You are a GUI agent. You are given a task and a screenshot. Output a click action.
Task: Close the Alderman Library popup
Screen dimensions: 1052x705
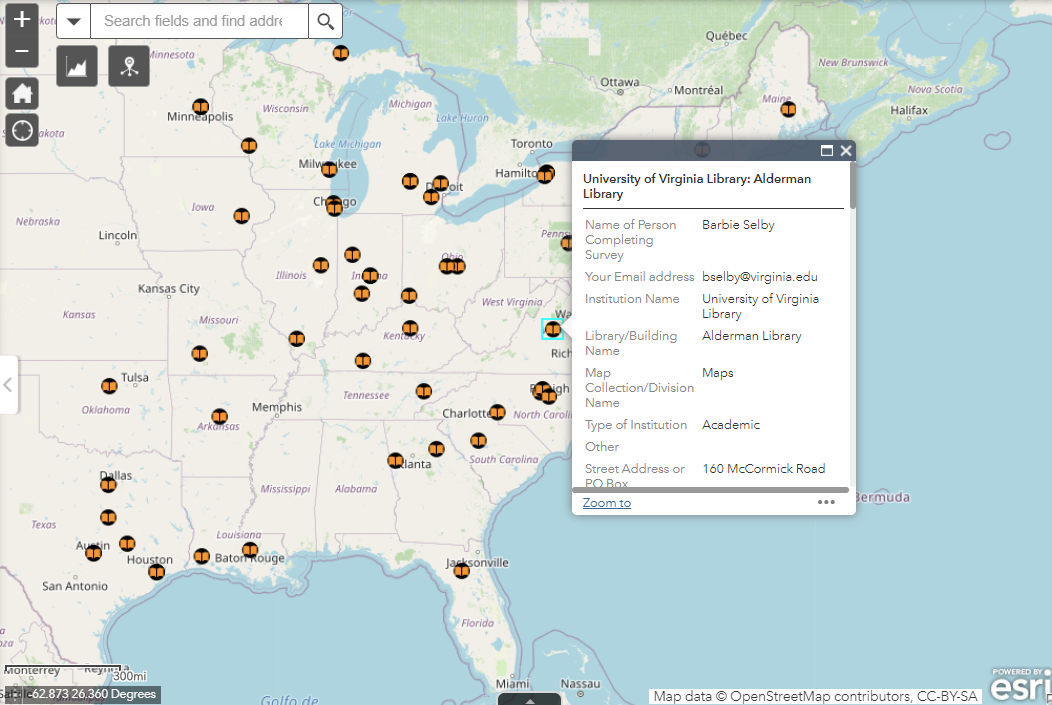[x=846, y=151]
